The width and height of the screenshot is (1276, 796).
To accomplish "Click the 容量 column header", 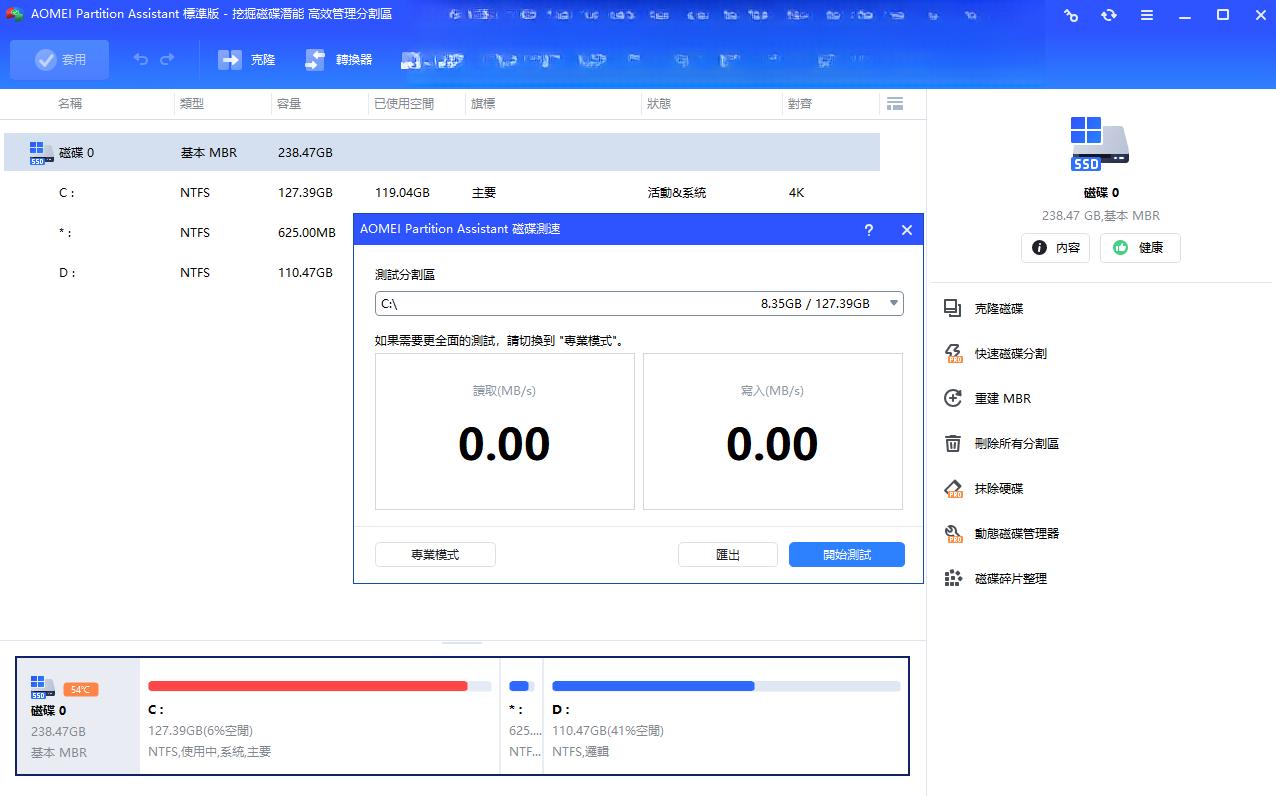I will [289, 104].
